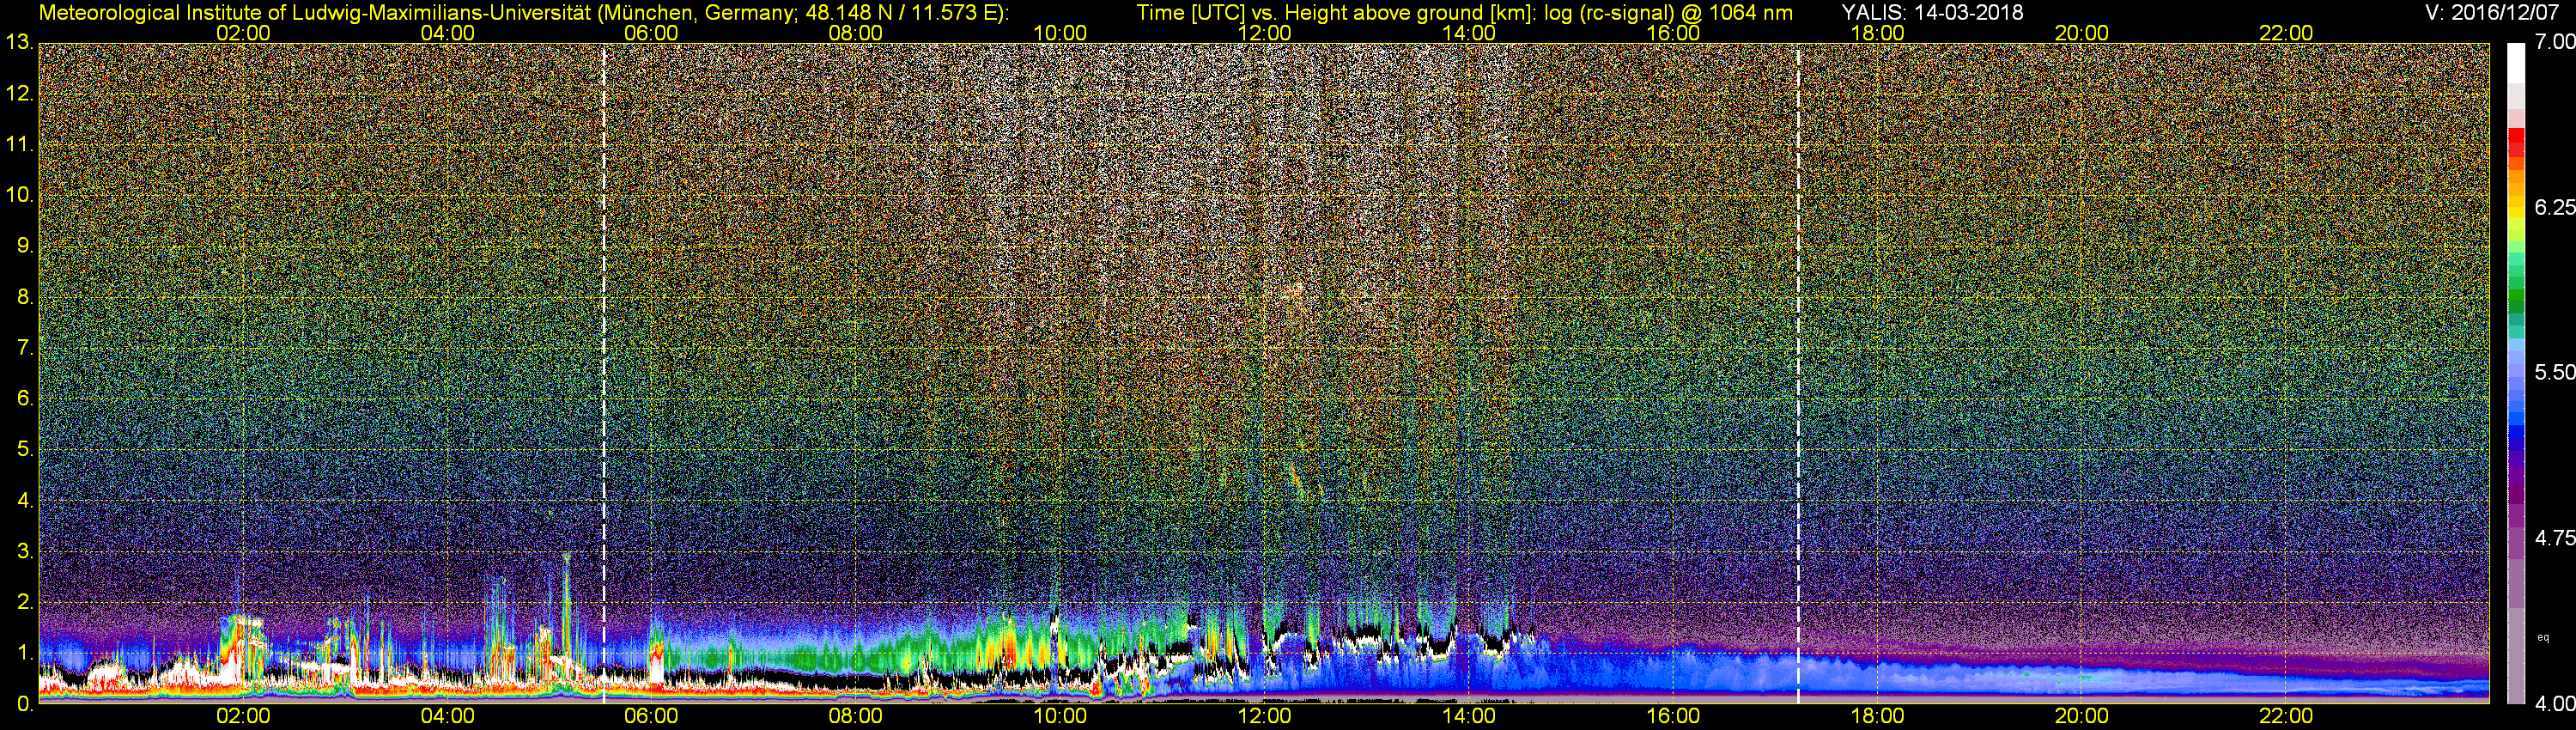Viewport: 2576px width, 730px height.
Task: Click the 16:00 label on the top time axis
Action: tap(1673, 33)
